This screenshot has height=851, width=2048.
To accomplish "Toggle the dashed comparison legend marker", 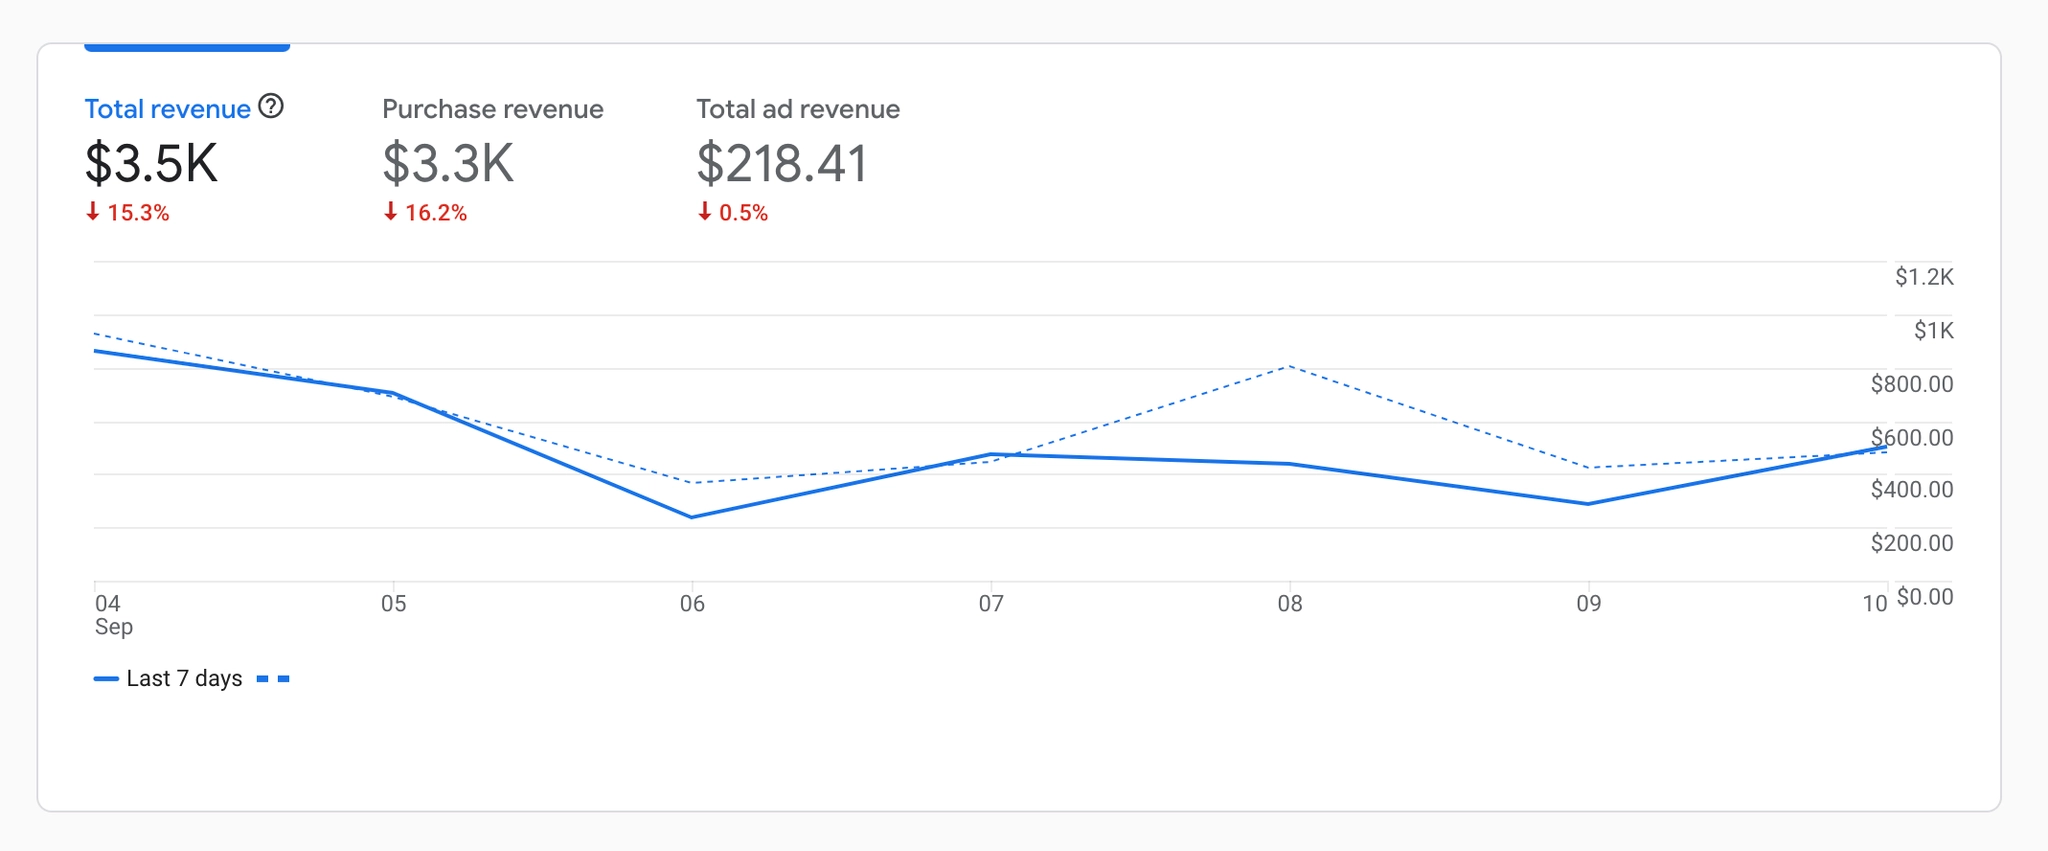I will pyautogui.click(x=273, y=679).
